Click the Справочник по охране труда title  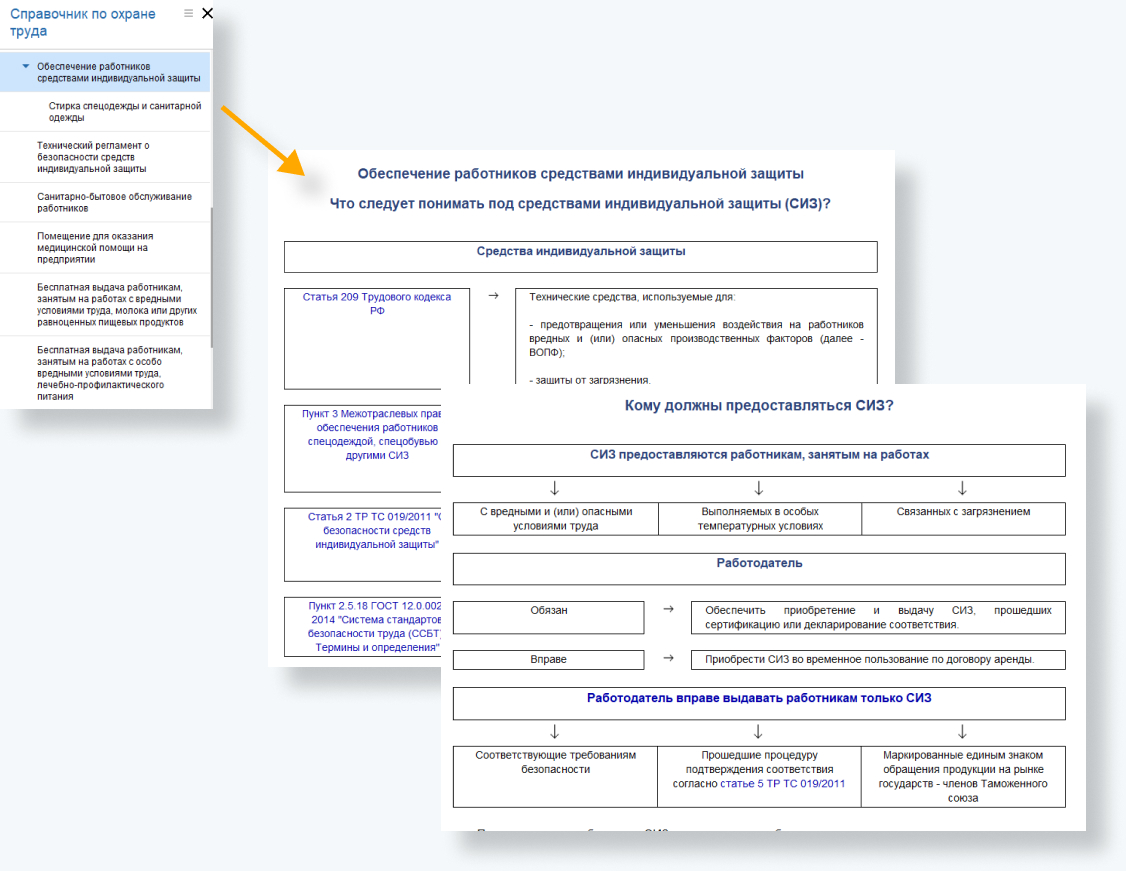82,22
